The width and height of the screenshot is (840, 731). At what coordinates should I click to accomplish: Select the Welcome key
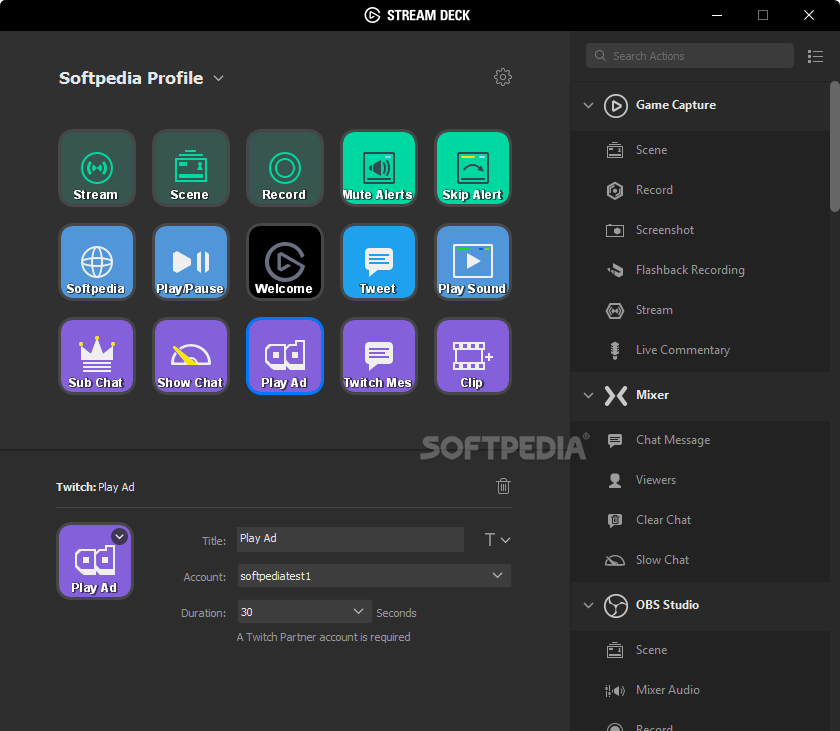pyautogui.click(x=284, y=262)
